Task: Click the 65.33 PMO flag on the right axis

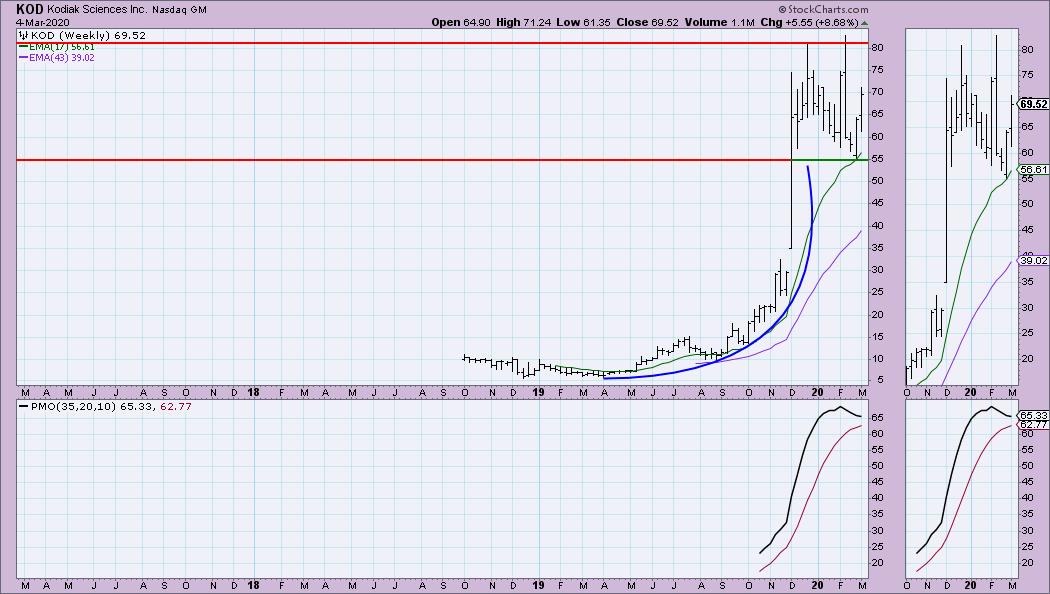Action: tap(1033, 415)
